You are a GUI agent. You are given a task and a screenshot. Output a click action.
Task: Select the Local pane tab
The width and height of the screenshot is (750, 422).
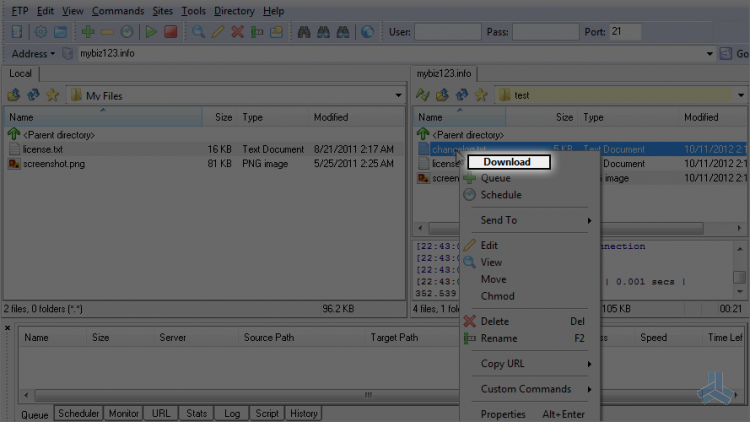coord(20,74)
